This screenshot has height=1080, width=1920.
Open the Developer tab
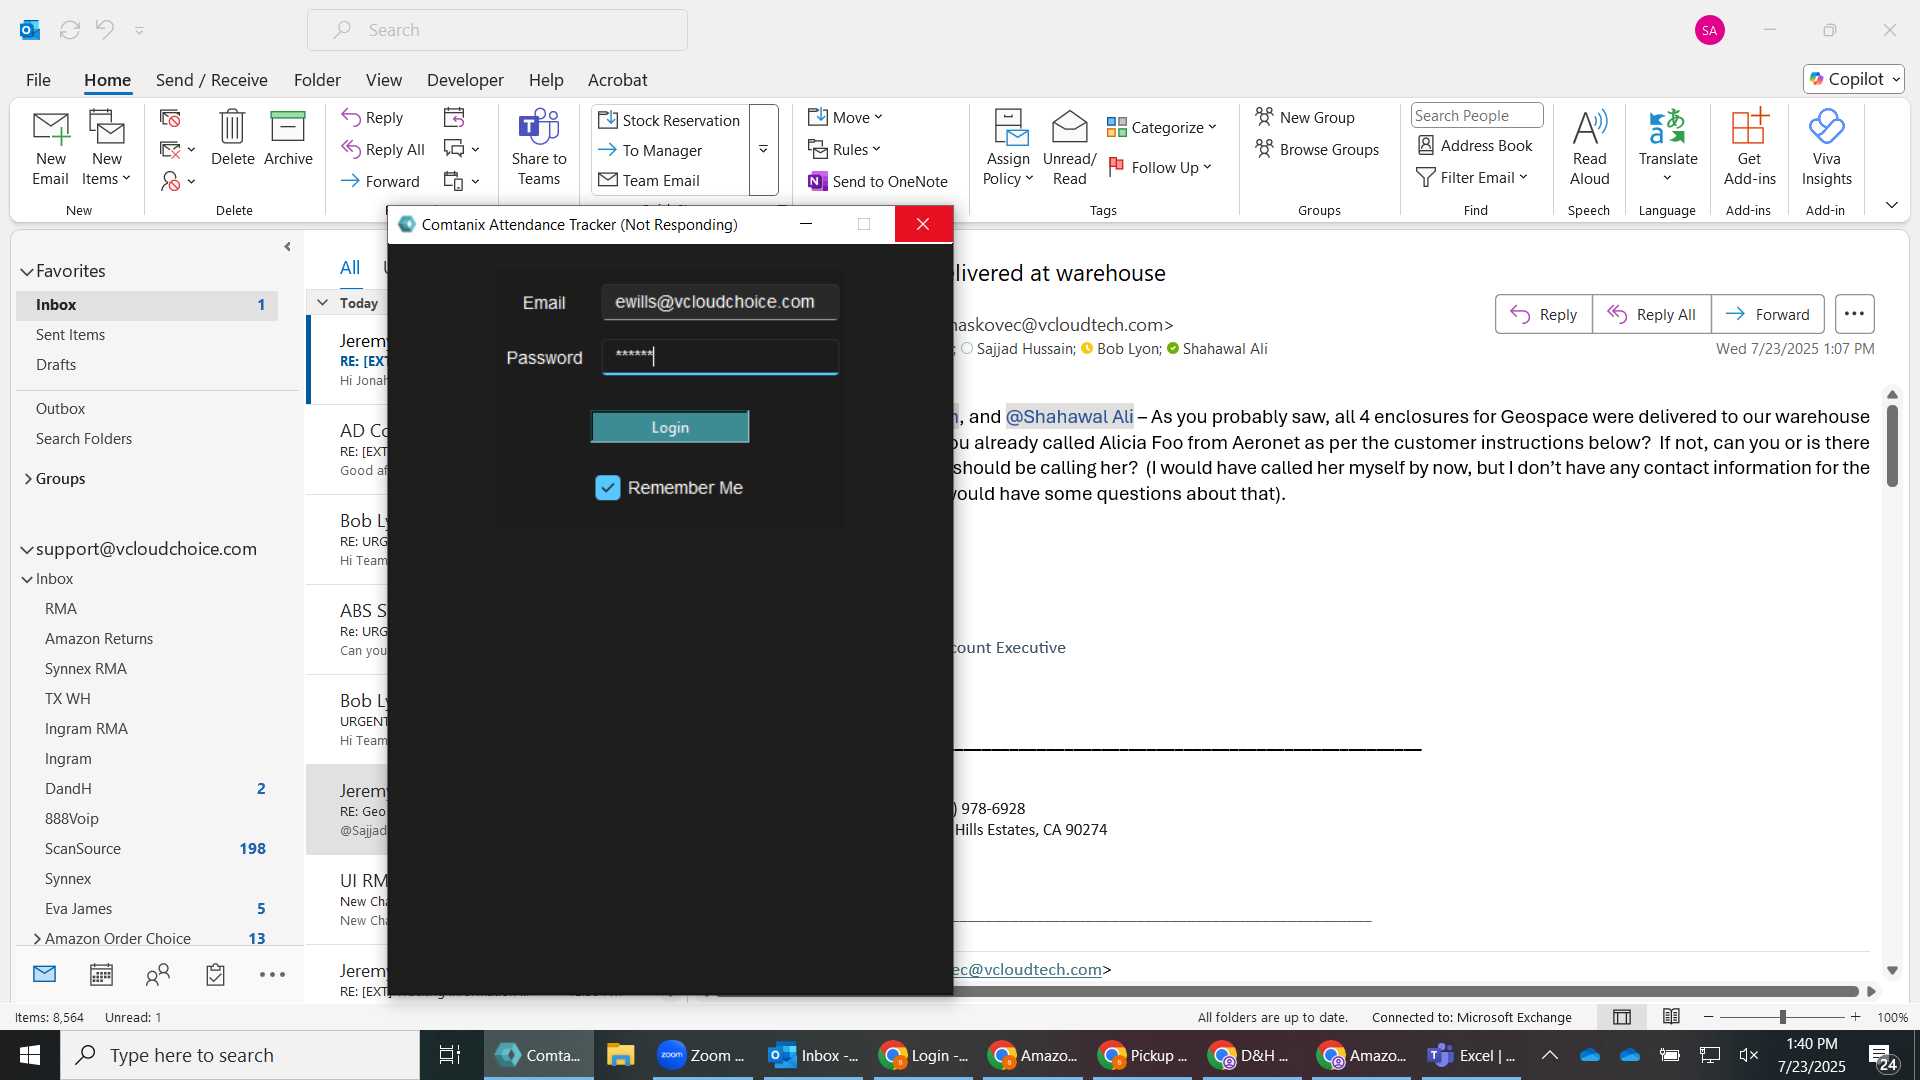tap(465, 80)
